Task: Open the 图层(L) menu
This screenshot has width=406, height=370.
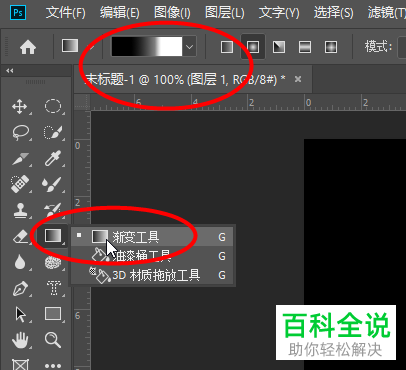Action: (224, 13)
